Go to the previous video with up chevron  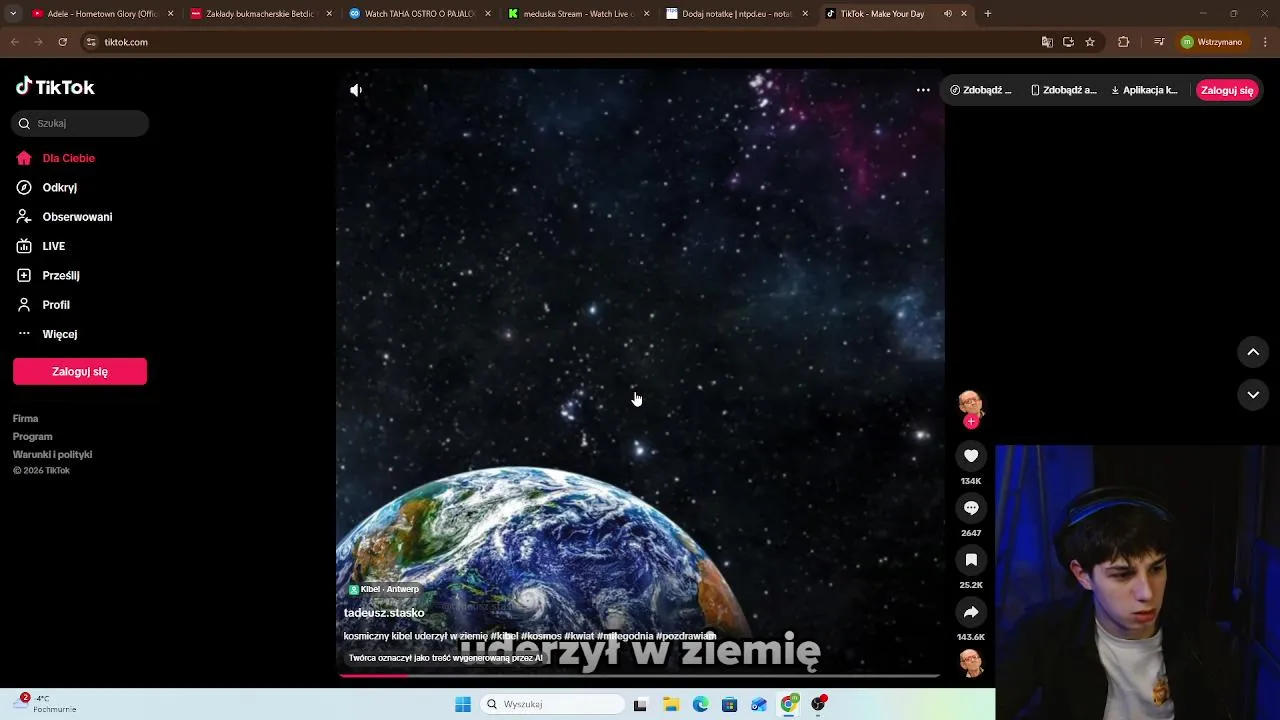pyautogui.click(x=1253, y=352)
